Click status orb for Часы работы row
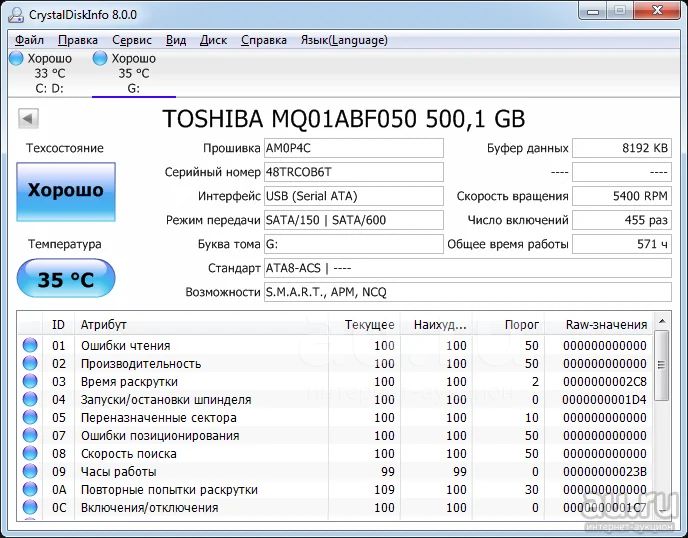This screenshot has width=688, height=538. [30, 471]
